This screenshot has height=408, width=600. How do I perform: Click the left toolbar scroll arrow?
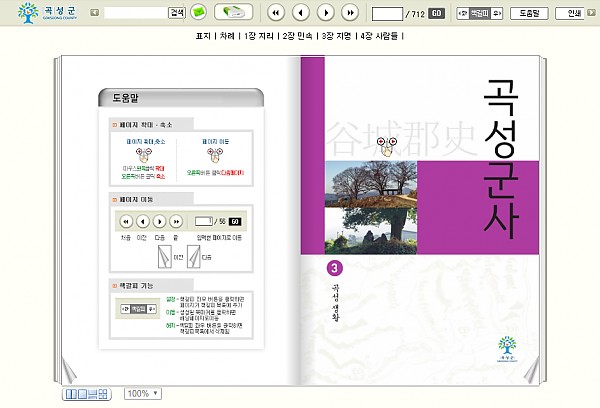(x=95, y=13)
